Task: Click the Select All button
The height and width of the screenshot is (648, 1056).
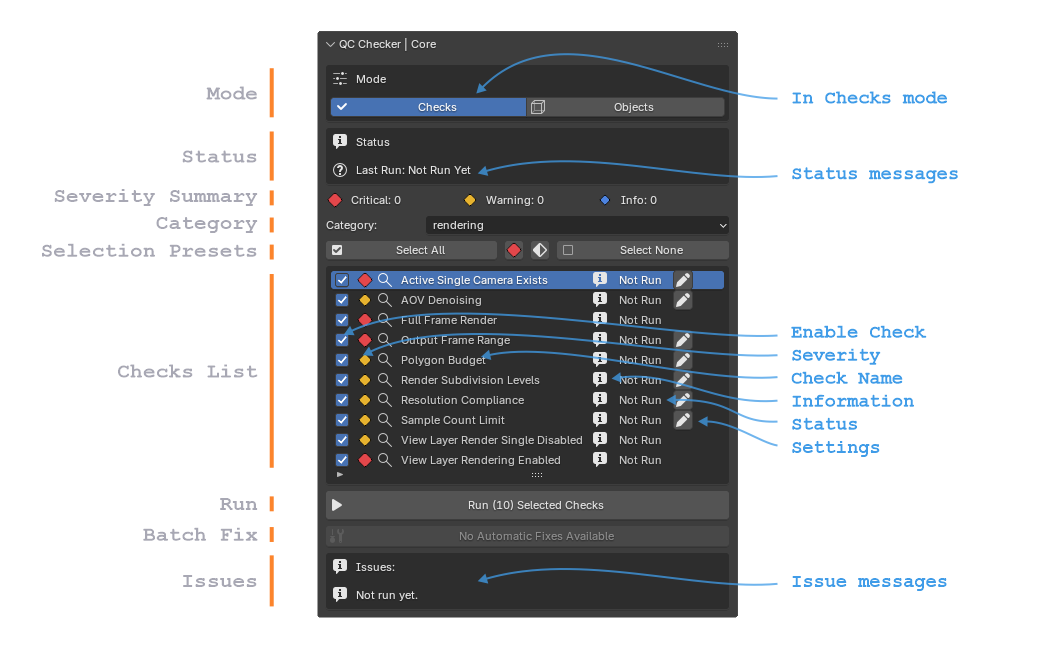Action: coord(411,251)
